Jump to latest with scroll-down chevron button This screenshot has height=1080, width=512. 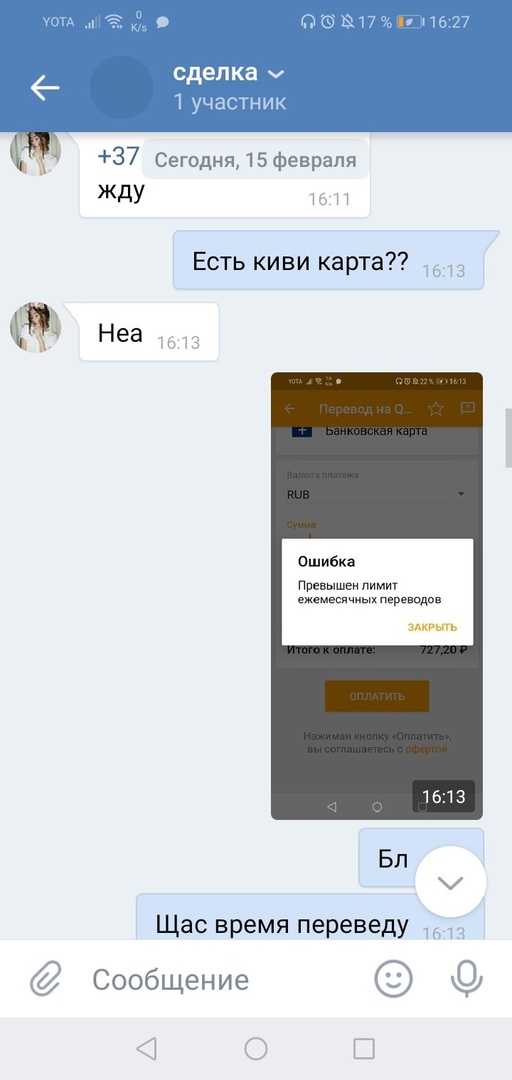coord(451,882)
